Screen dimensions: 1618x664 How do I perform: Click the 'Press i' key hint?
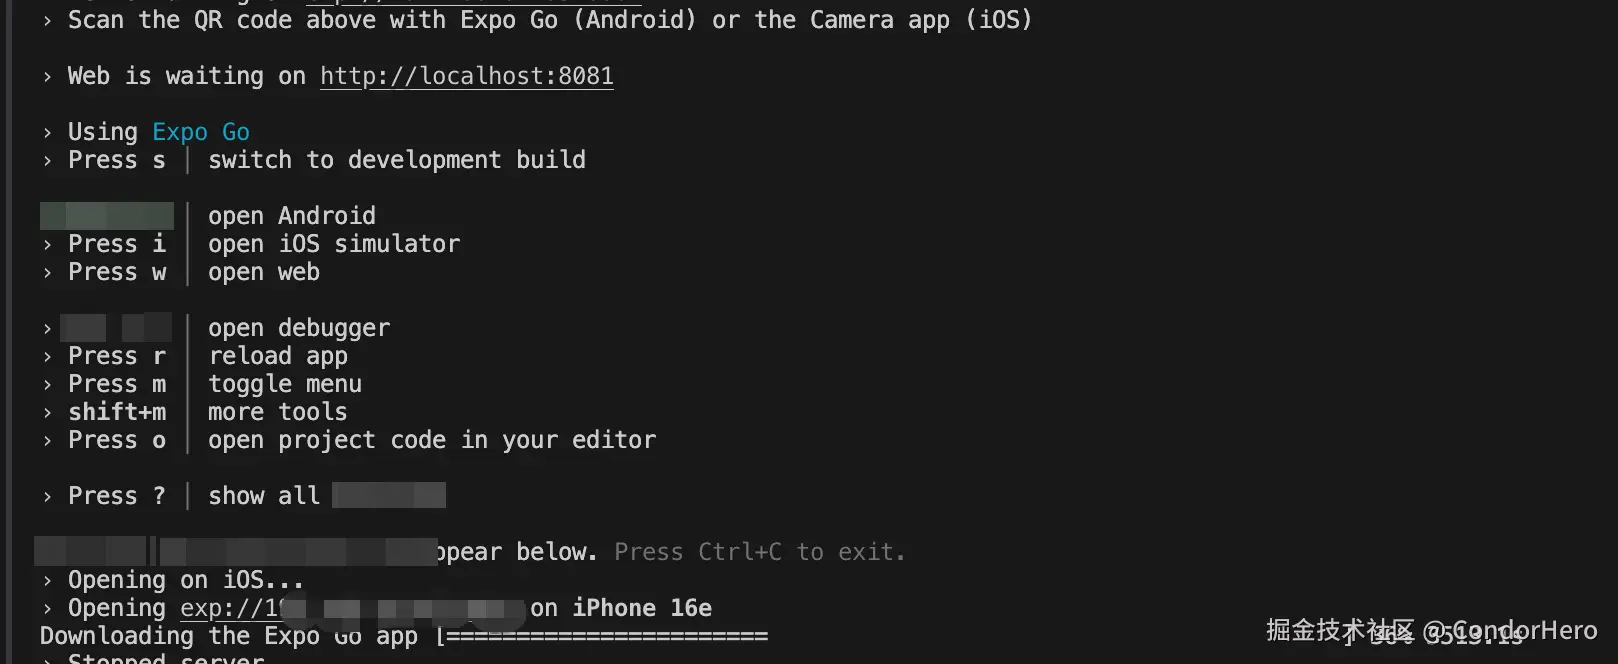pos(116,244)
